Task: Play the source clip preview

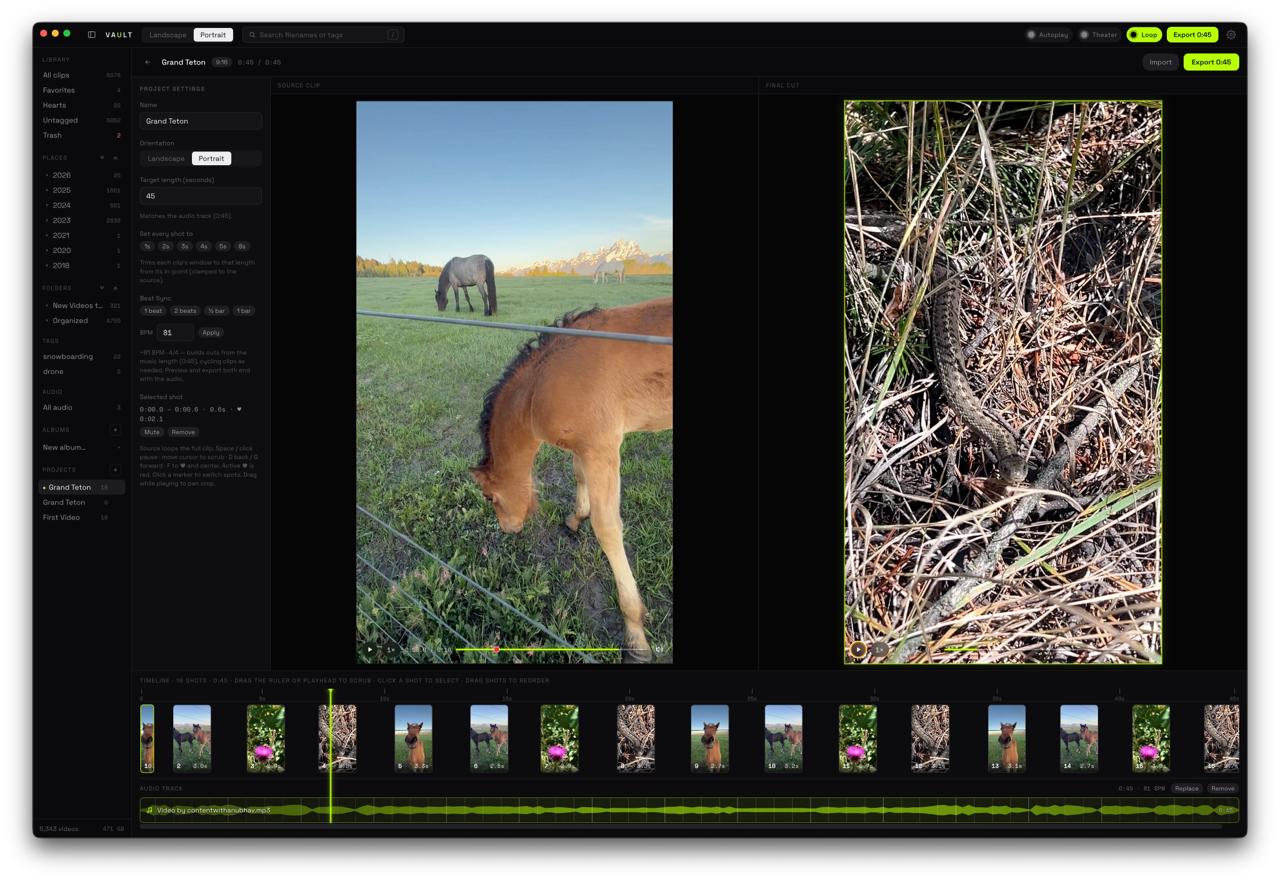Action: coord(370,650)
